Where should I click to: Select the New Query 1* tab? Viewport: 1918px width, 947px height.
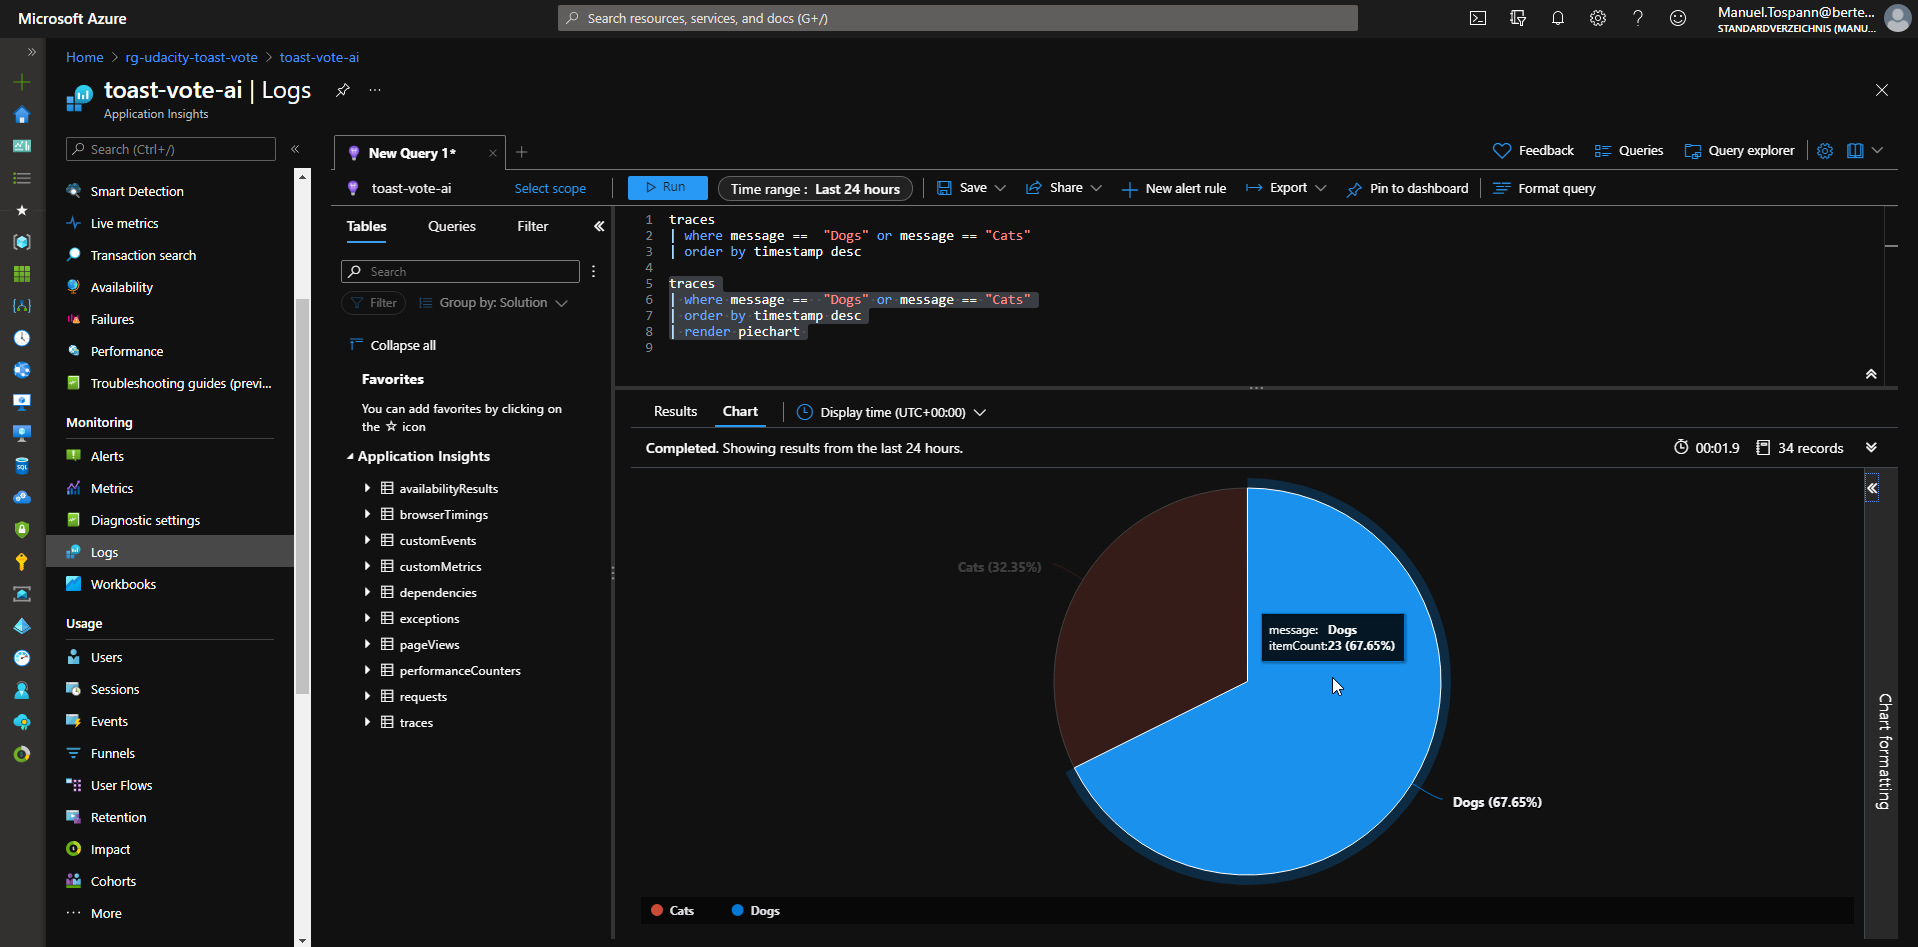412,153
